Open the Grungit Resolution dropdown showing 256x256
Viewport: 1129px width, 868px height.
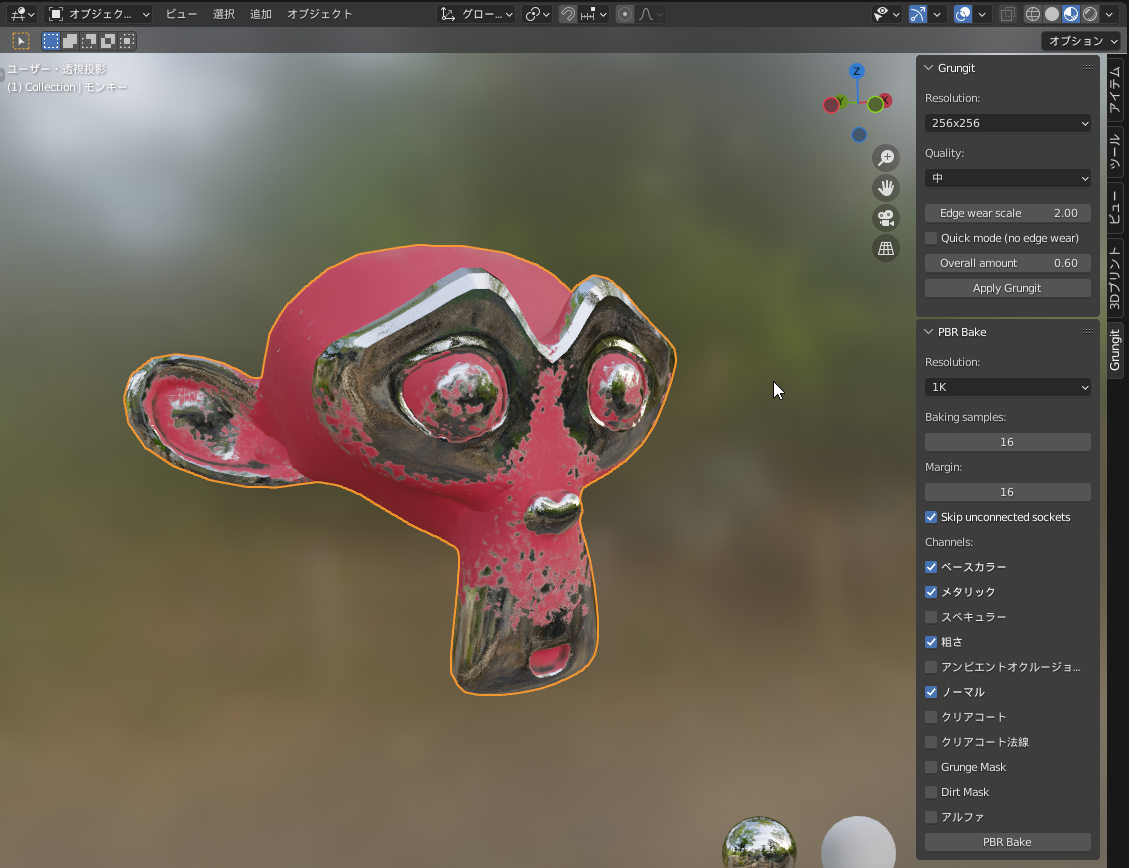[x=1007, y=122]
